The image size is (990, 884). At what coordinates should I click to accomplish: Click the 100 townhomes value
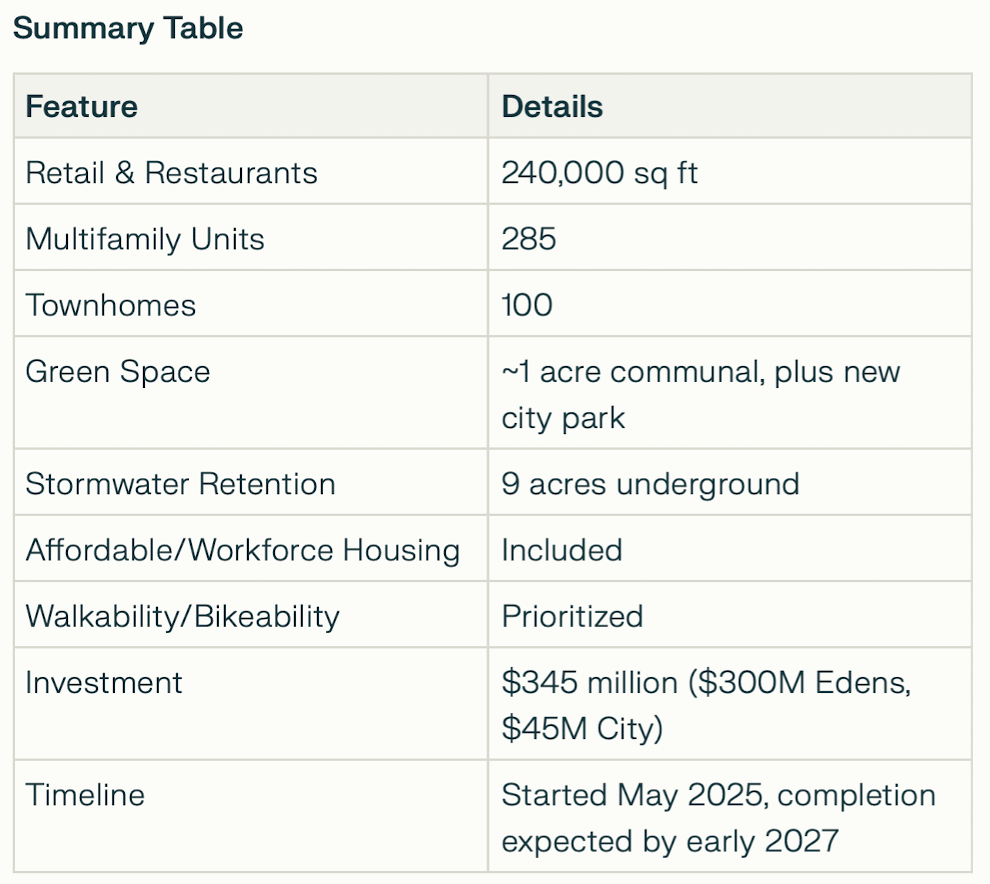coord(527,305)
